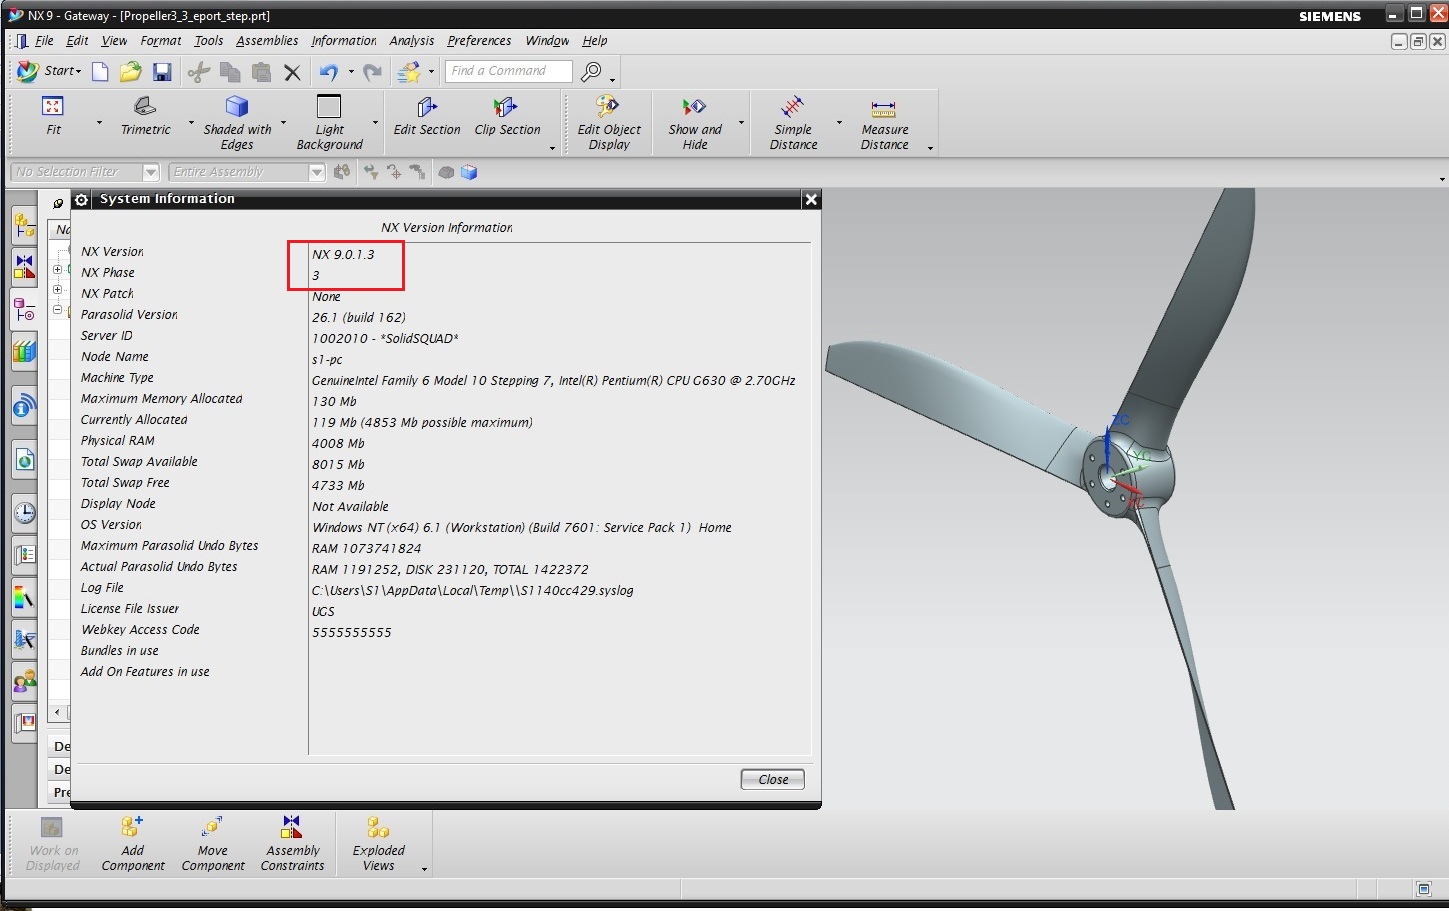The image size is (1449, 911).
Task: Click the Command Finder magnifier icon
Action: [x=592, y=71]
